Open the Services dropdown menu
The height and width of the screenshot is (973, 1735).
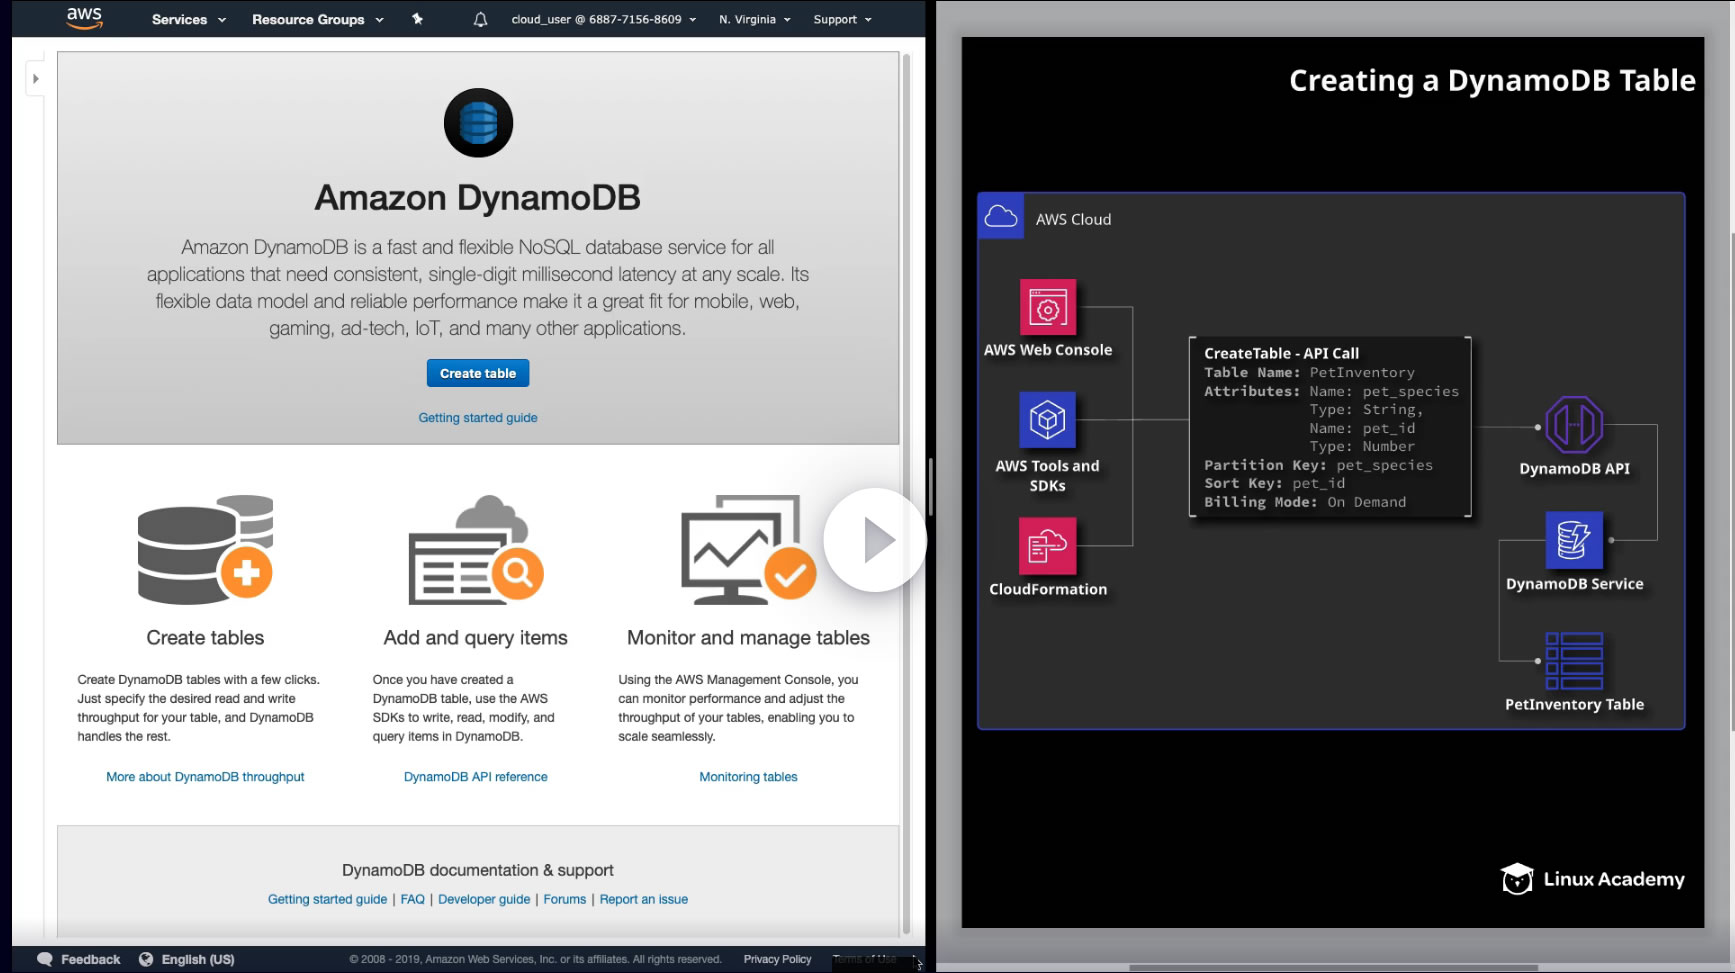[189, 19]
